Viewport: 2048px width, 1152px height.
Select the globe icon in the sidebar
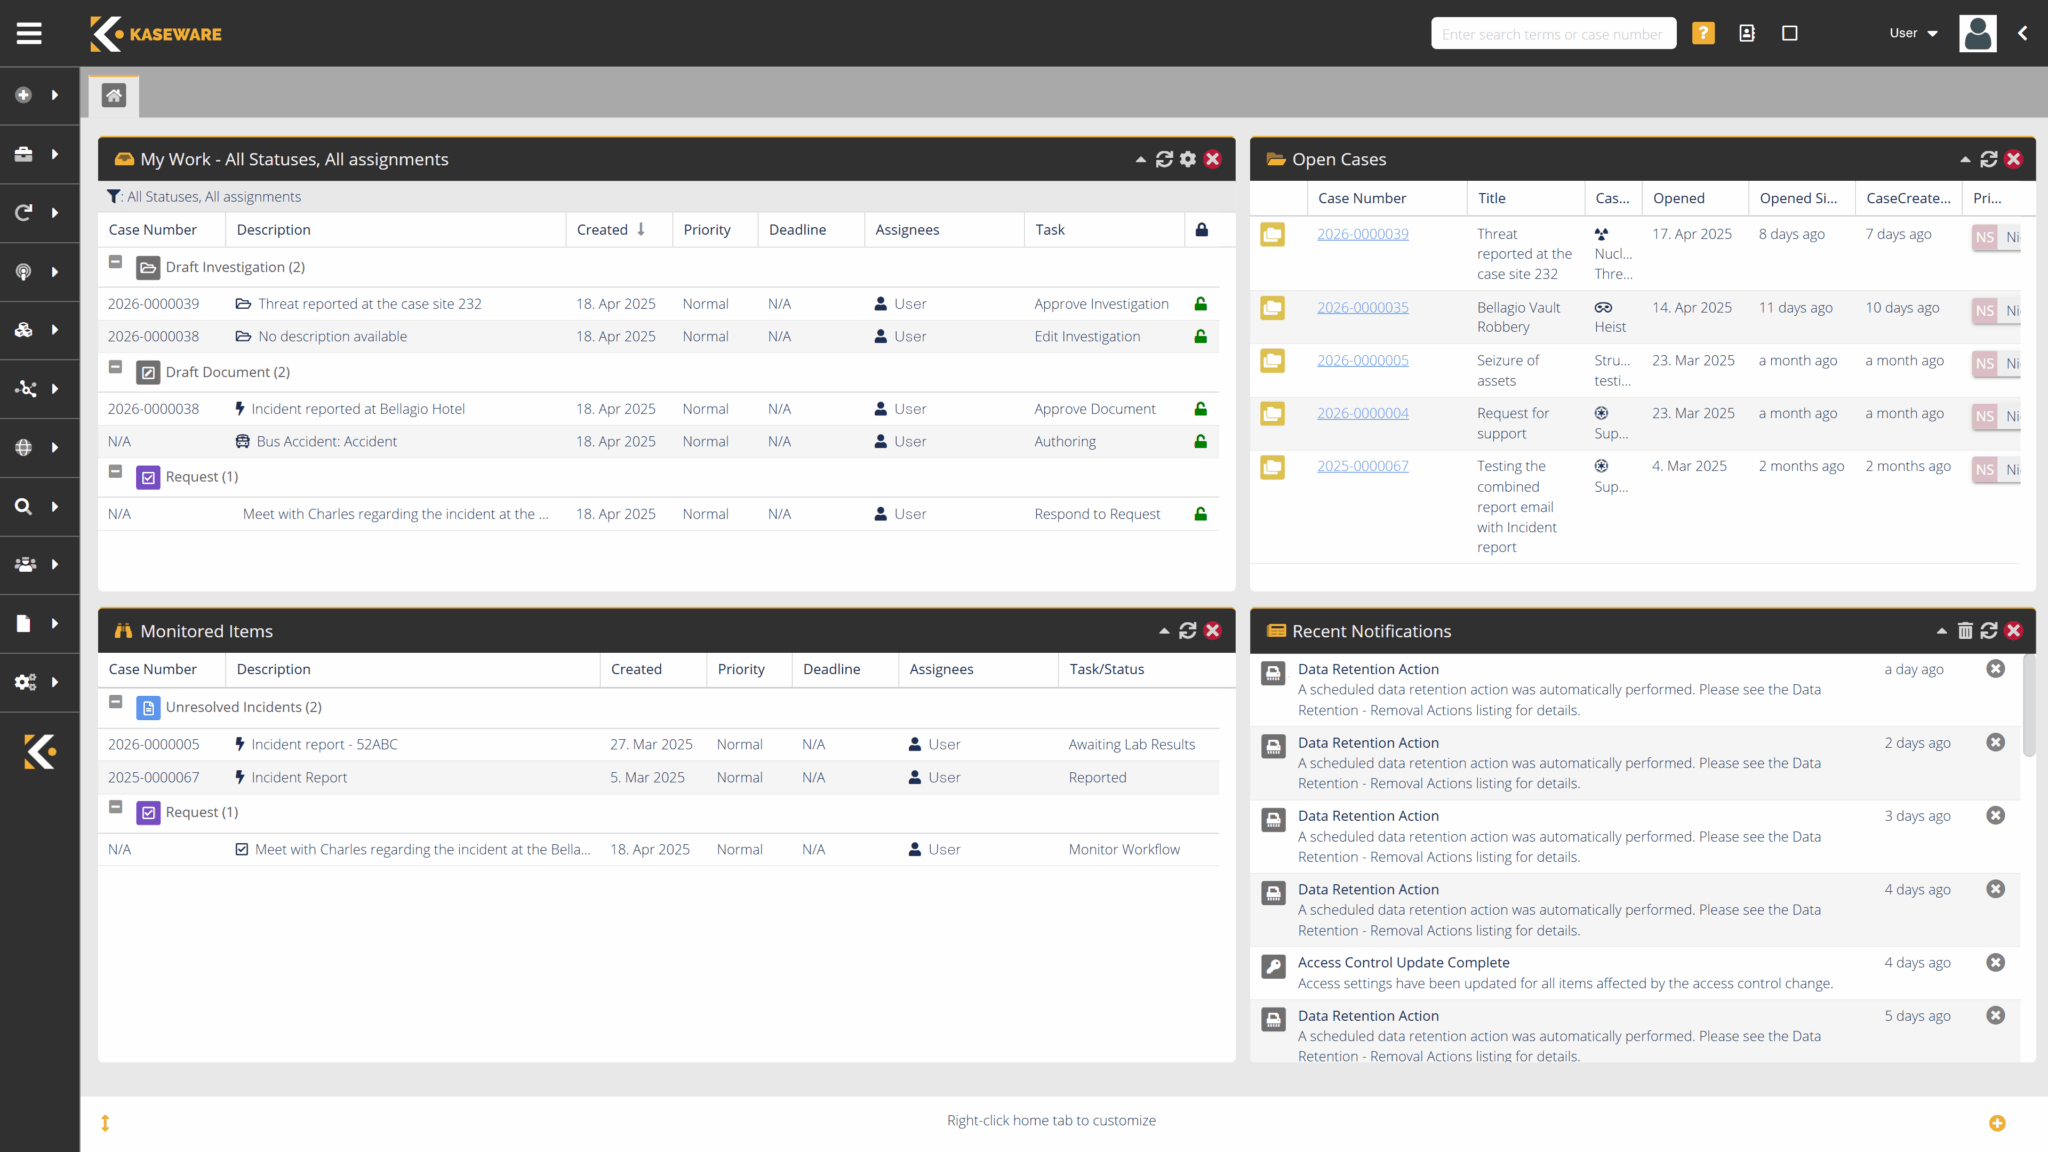coord(23,447)
